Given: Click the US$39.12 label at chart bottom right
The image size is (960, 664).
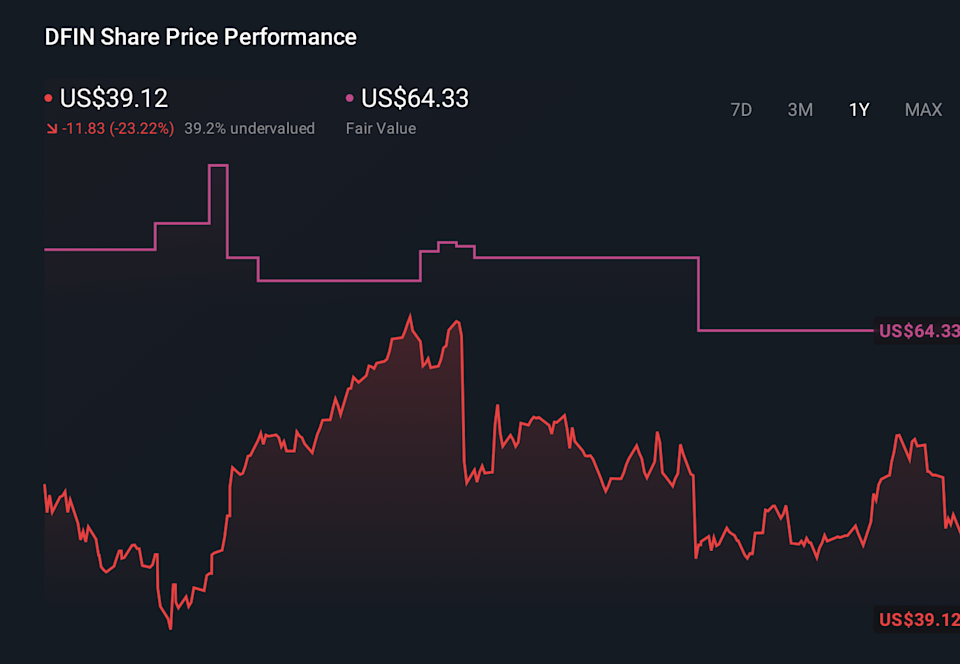Looking at the screenshot, I should pyautogui.click(x=918, y=620).
